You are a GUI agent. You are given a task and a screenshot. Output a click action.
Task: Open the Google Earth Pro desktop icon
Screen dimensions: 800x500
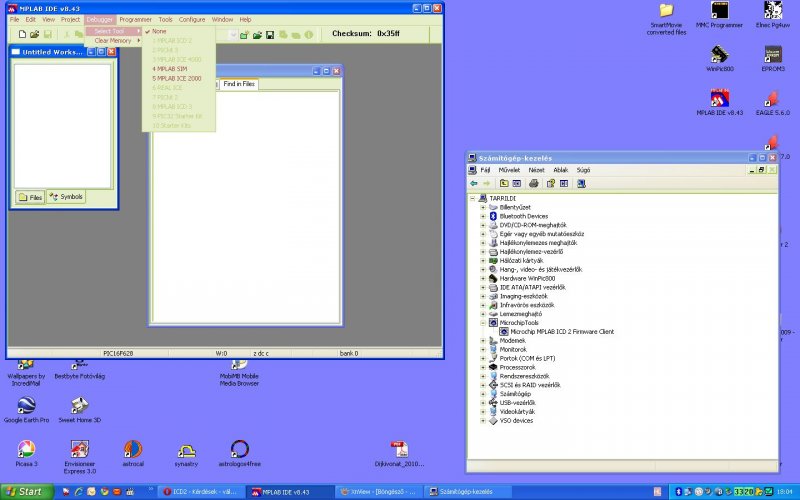[x=26, y=409]
